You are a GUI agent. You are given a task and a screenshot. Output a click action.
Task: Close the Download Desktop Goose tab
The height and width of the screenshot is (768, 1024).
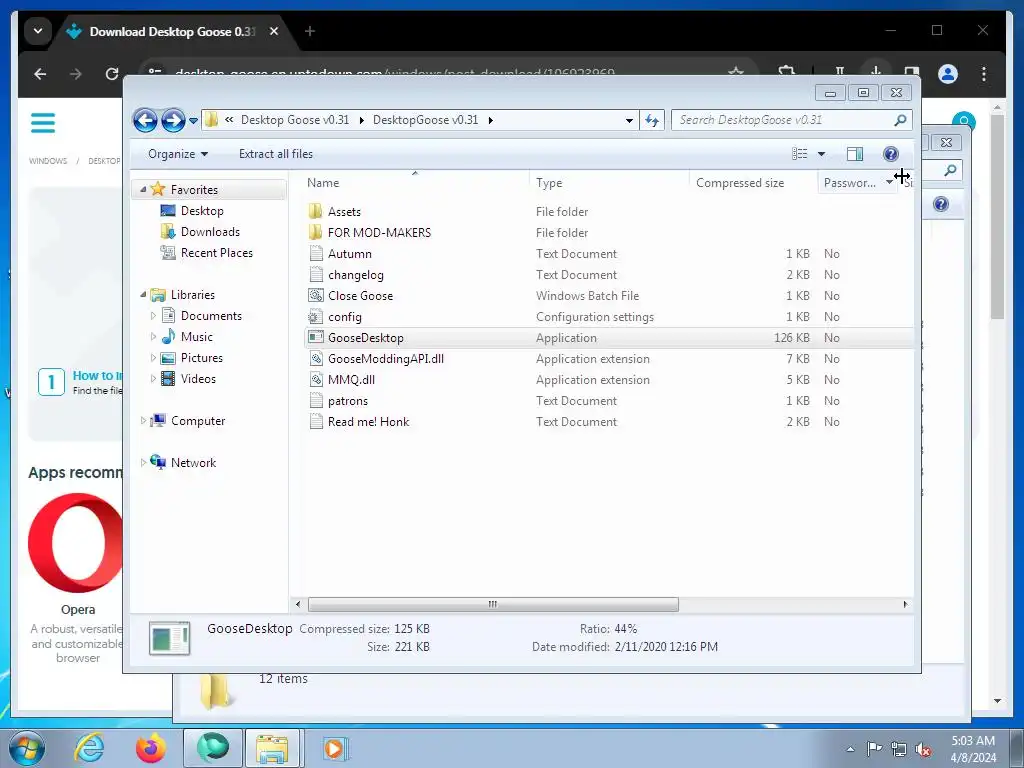[x=274, y=31]
